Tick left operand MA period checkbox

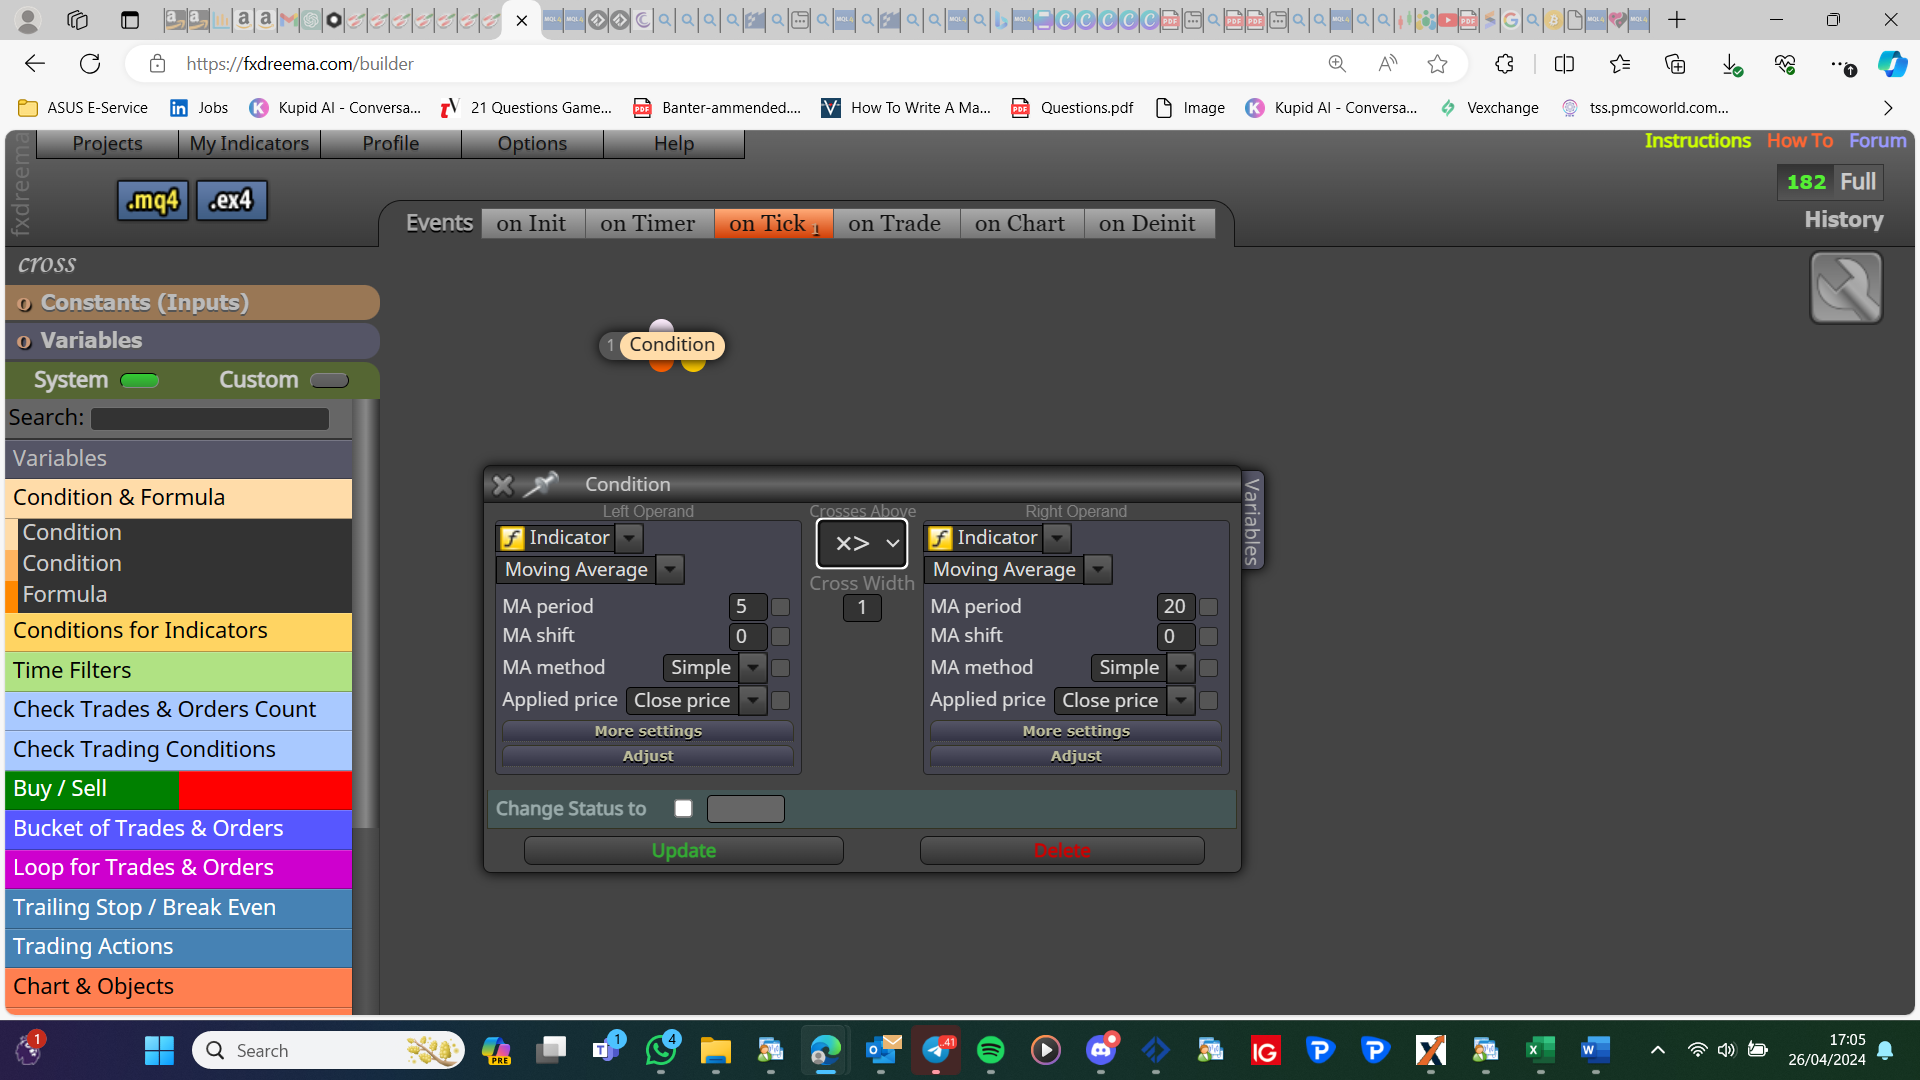[x=781, y=607]
